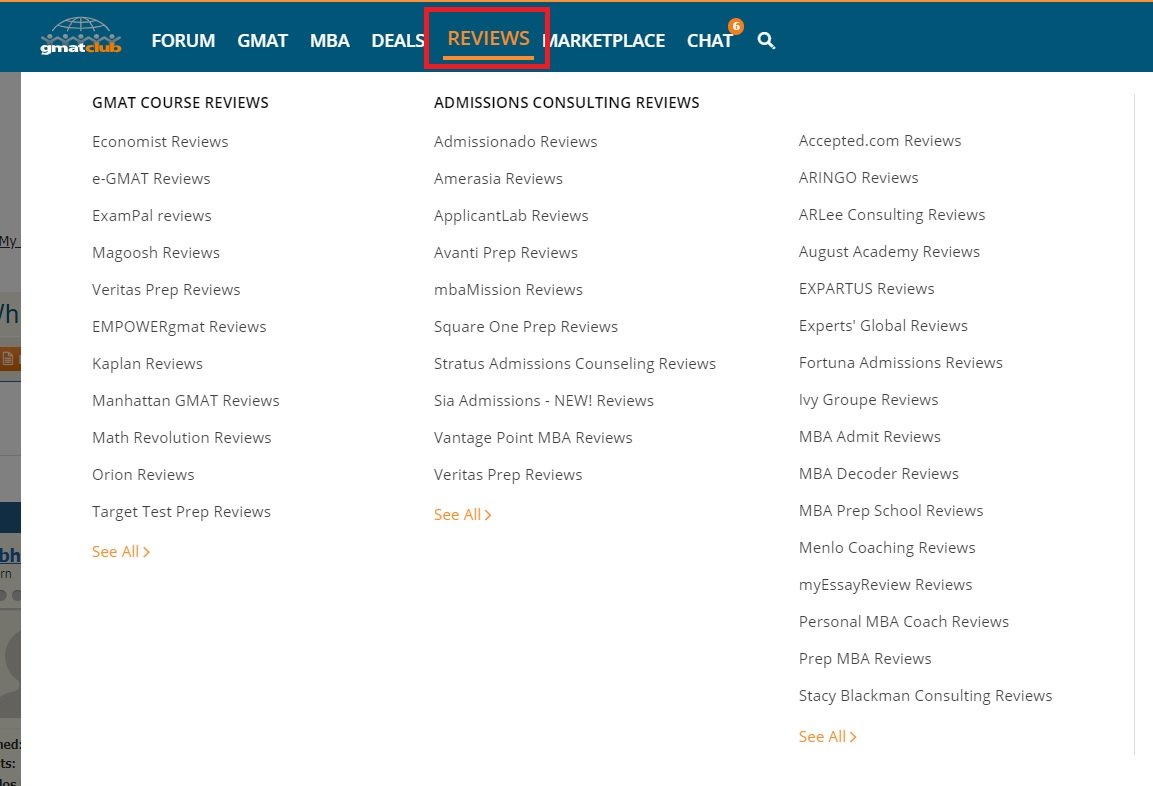Image resolution: width=1153 pixels, height=786 pixels.
Task: Select the REVIEWS menu tab
Action: pos(488,39)
